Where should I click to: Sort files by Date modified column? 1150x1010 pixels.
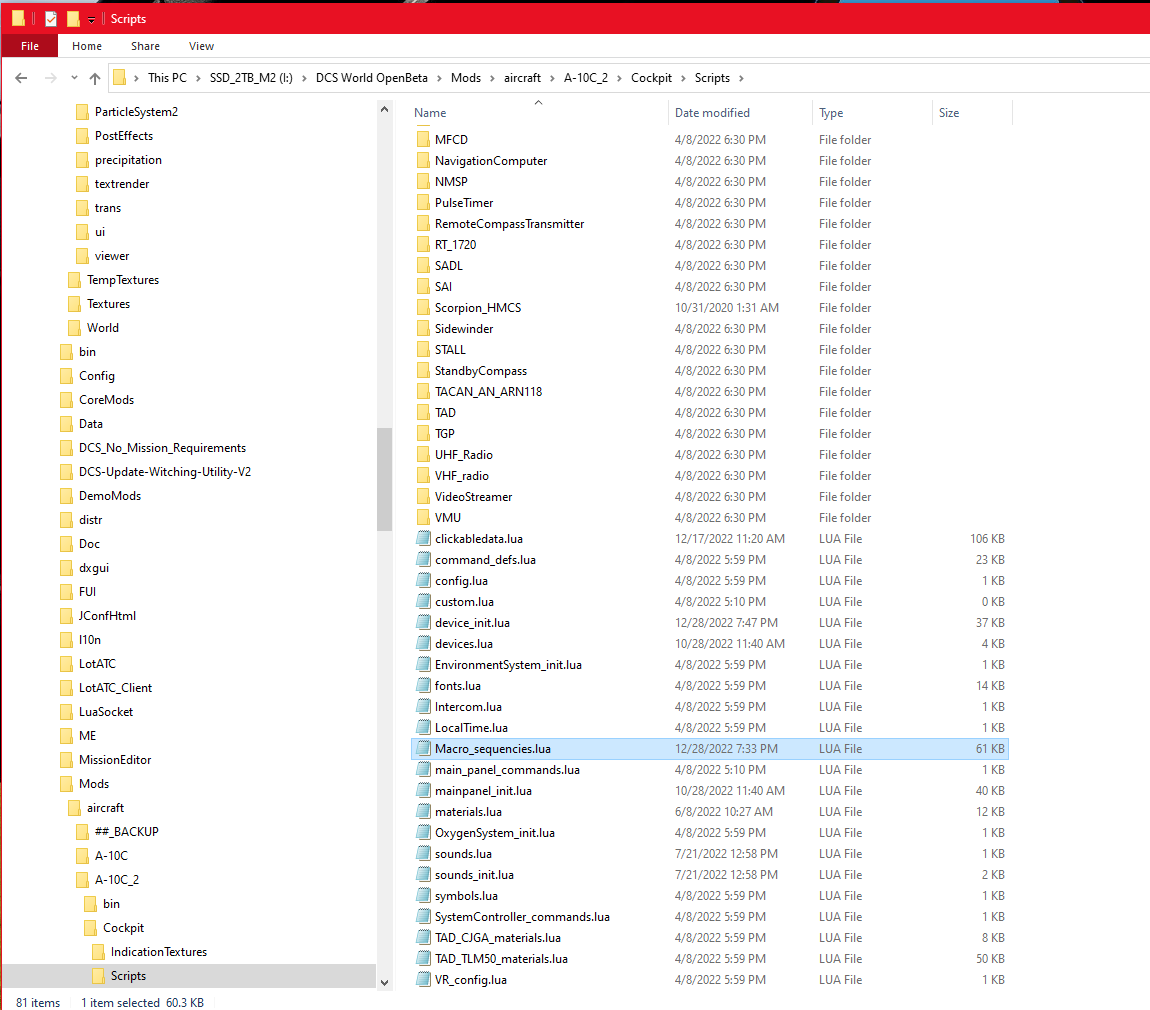pyautogui.click(x=712, y=113)
